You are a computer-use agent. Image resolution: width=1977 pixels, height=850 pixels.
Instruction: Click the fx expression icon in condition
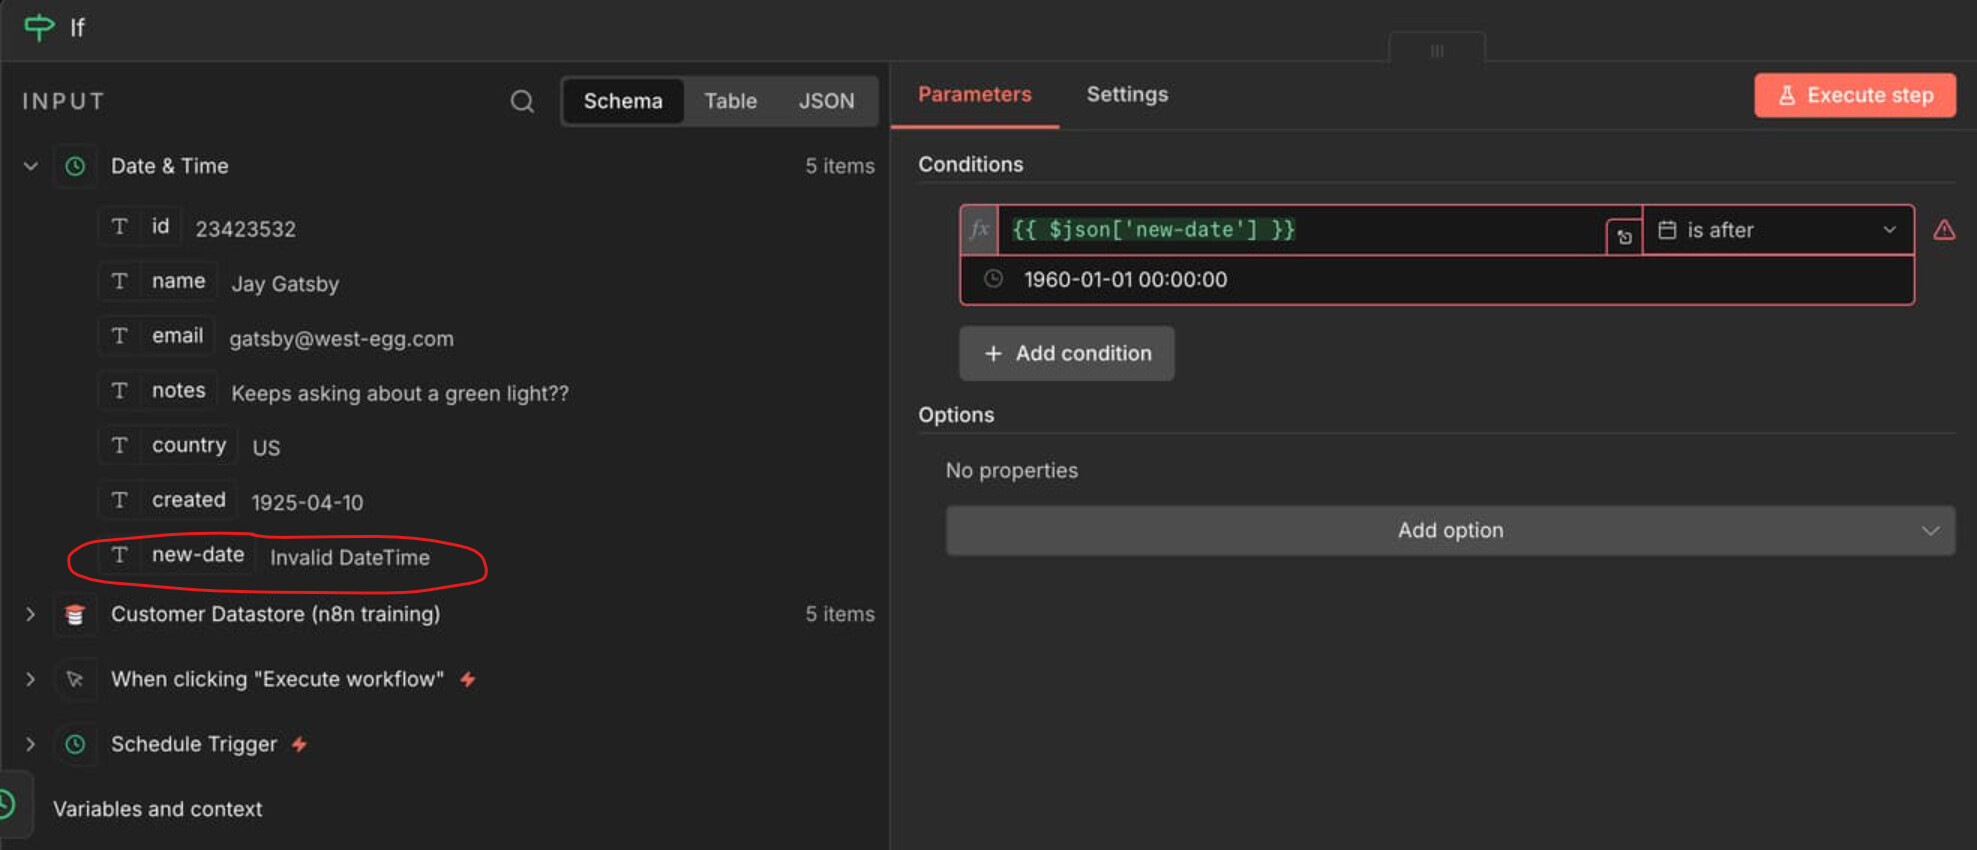click(980, 230)
